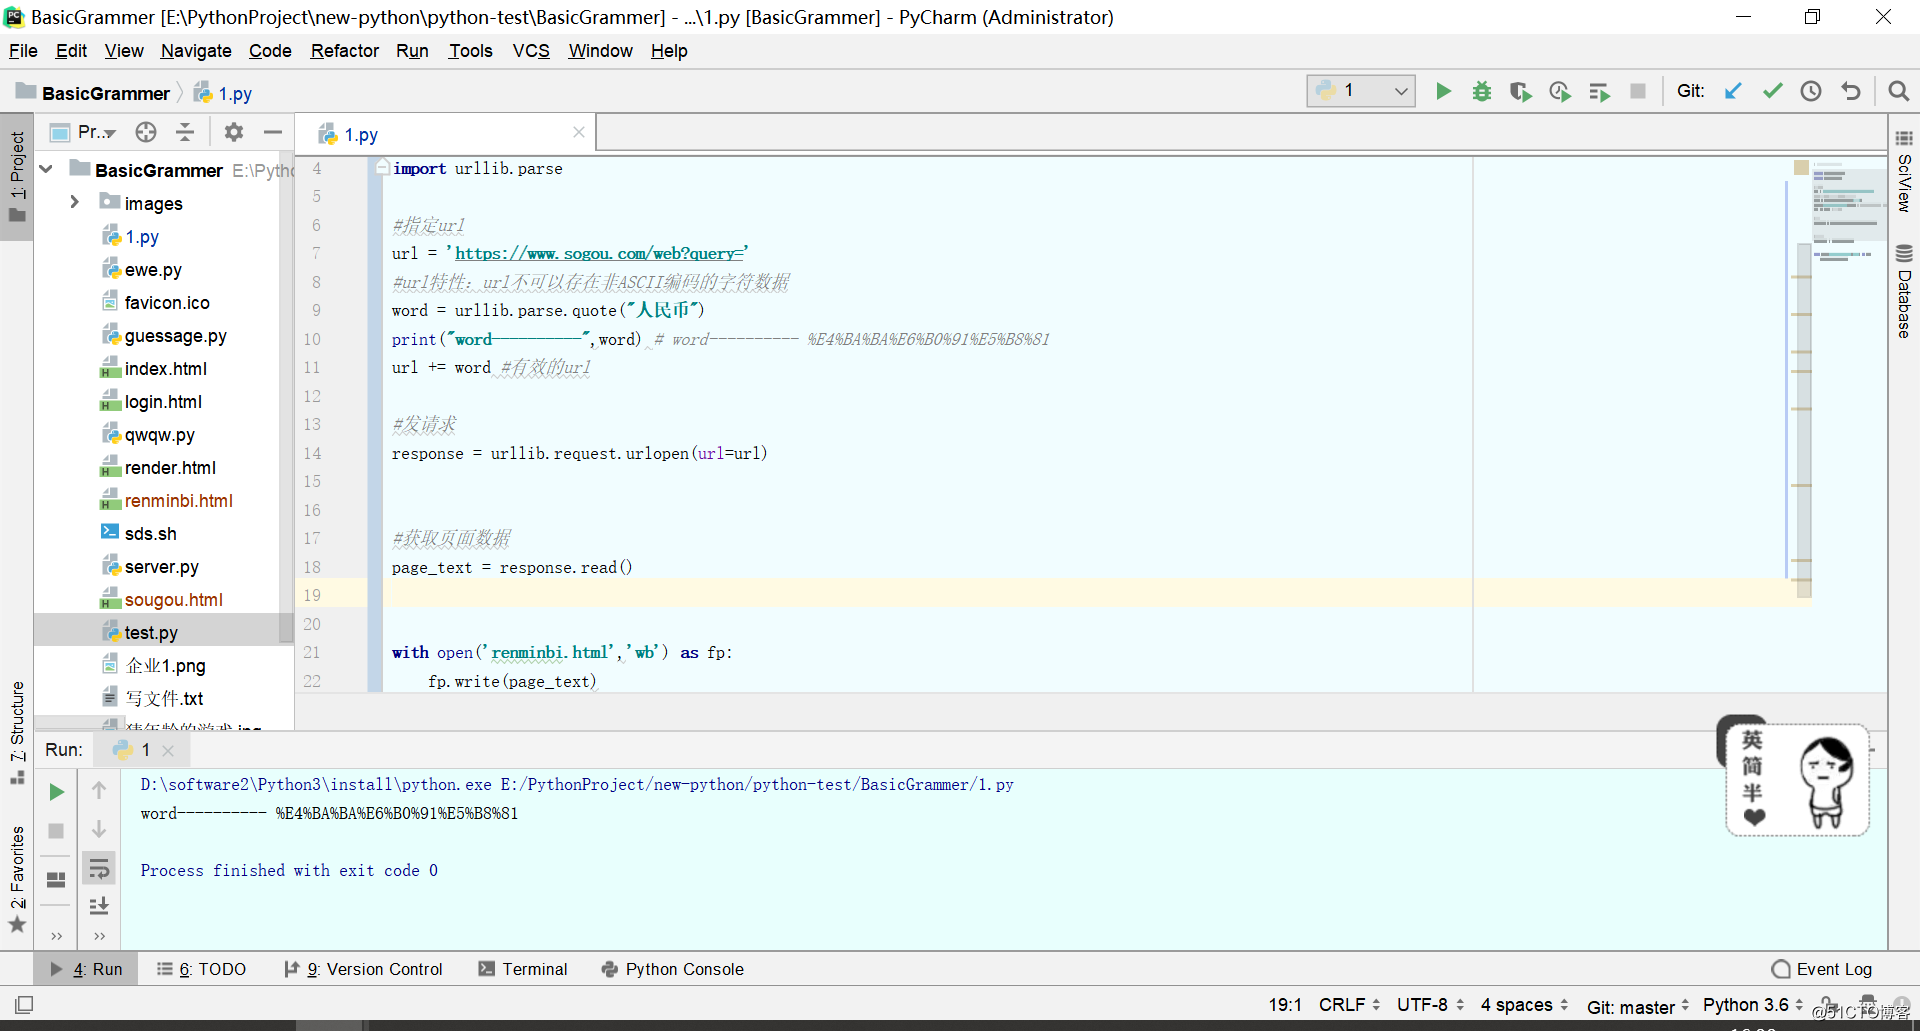
Task: Toggle the Database side panel
Action: click(x=1904, y=291)
